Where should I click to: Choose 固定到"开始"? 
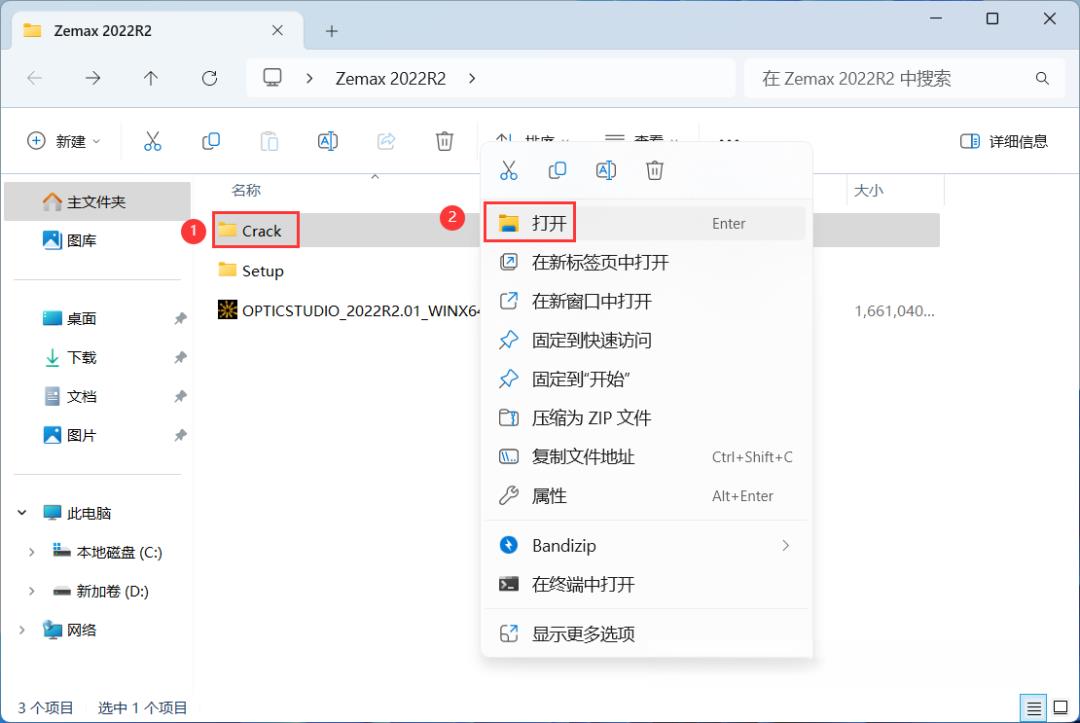click(x=645, y=379)
